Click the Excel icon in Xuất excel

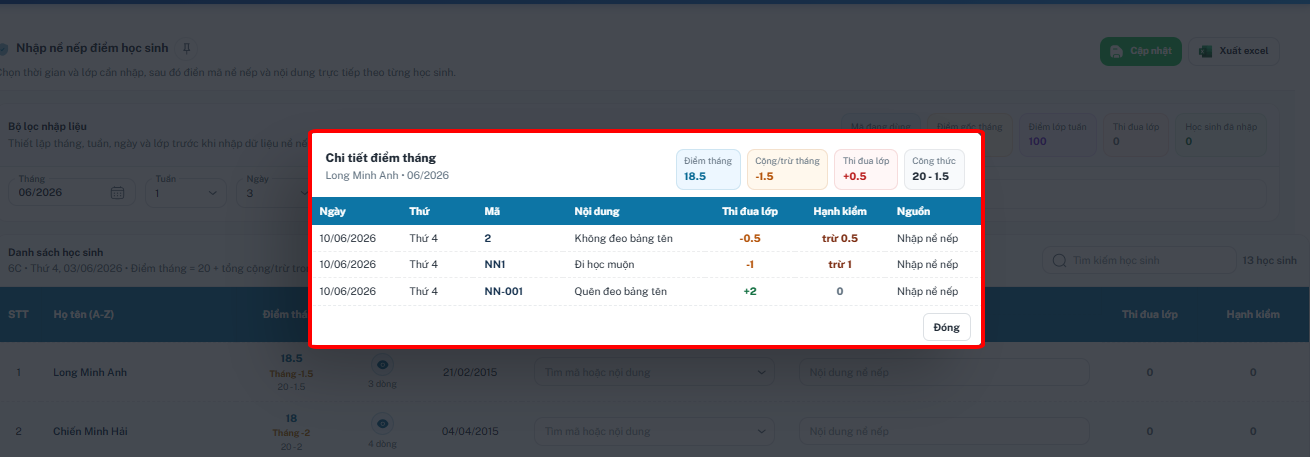(x=1206, y=51)
